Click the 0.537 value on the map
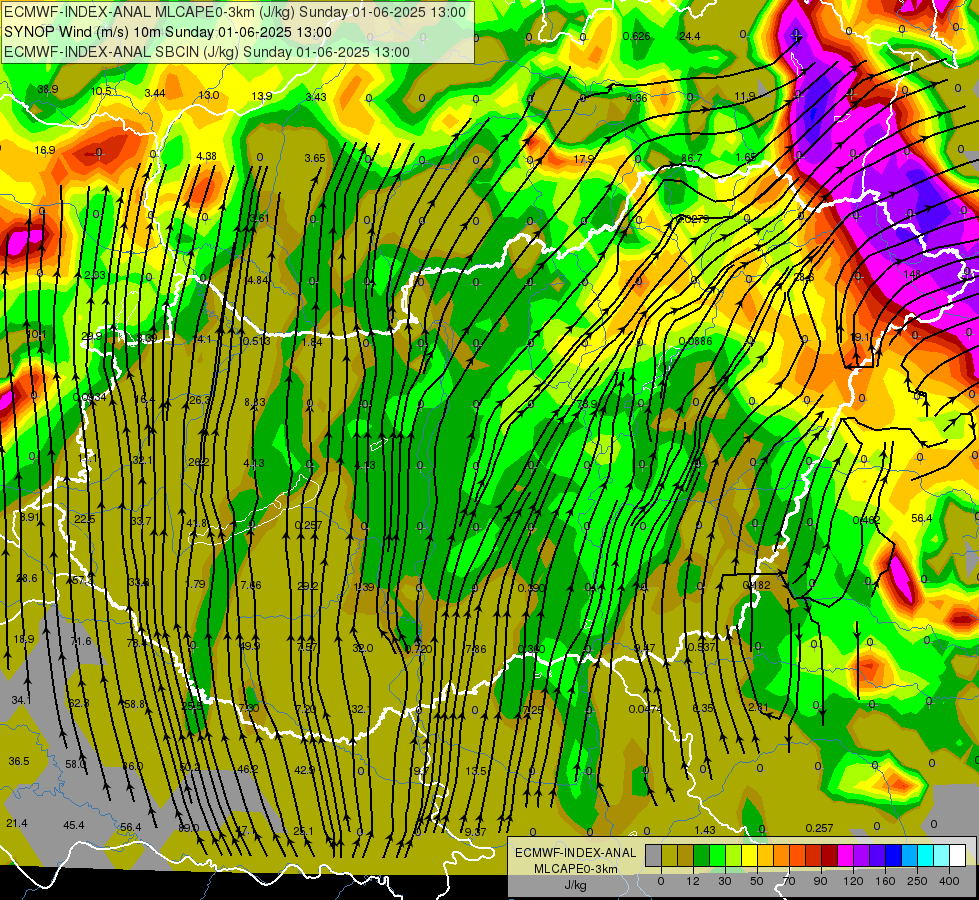Viewport: 979px width, 900px height. [x=701, y=647]
